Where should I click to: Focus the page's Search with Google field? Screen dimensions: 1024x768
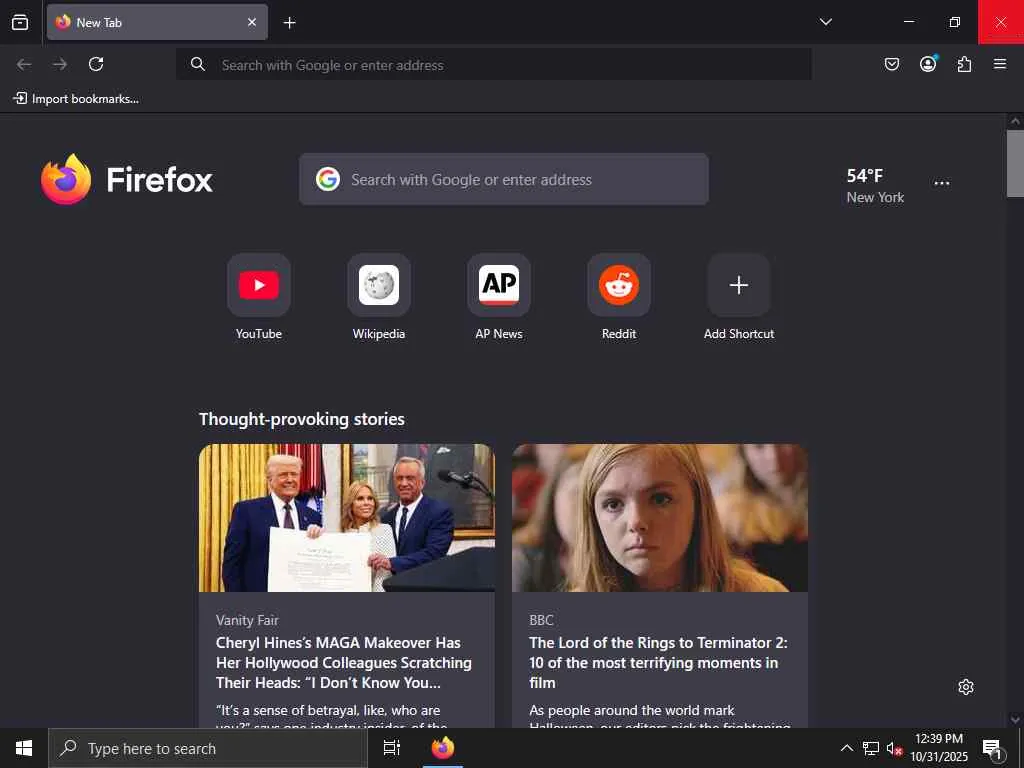click(x=504, y=179)
